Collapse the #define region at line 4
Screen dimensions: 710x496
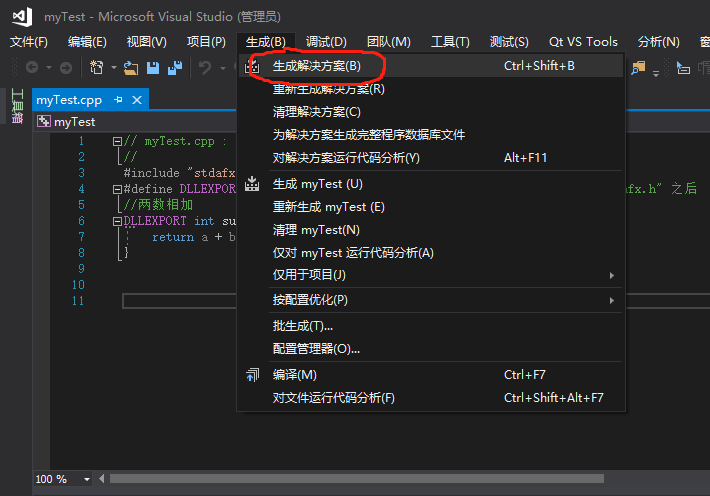117,189
